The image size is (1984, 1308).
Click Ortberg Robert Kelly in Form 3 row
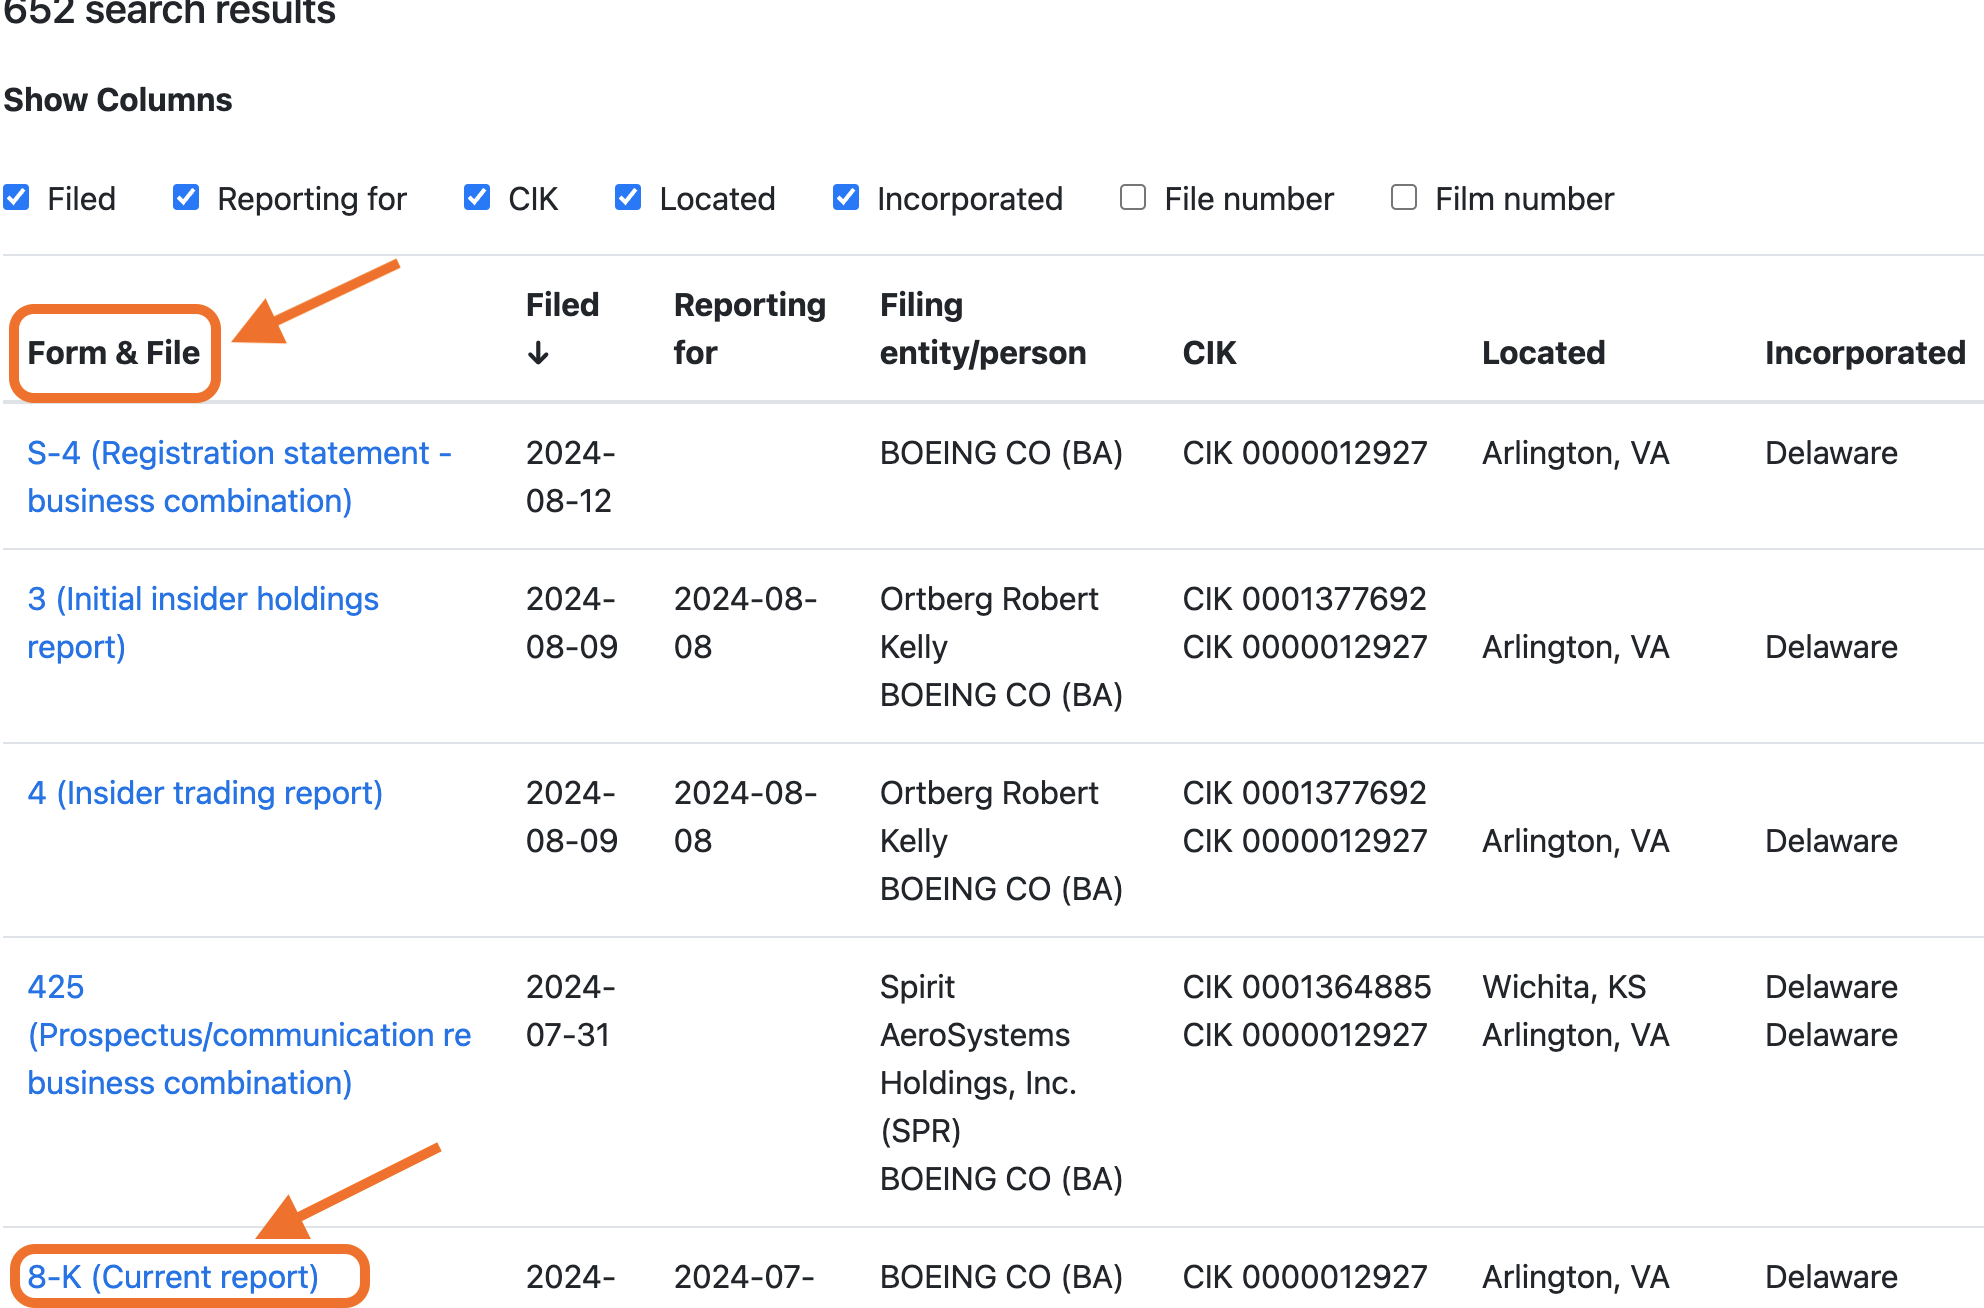tap(989, 623)
